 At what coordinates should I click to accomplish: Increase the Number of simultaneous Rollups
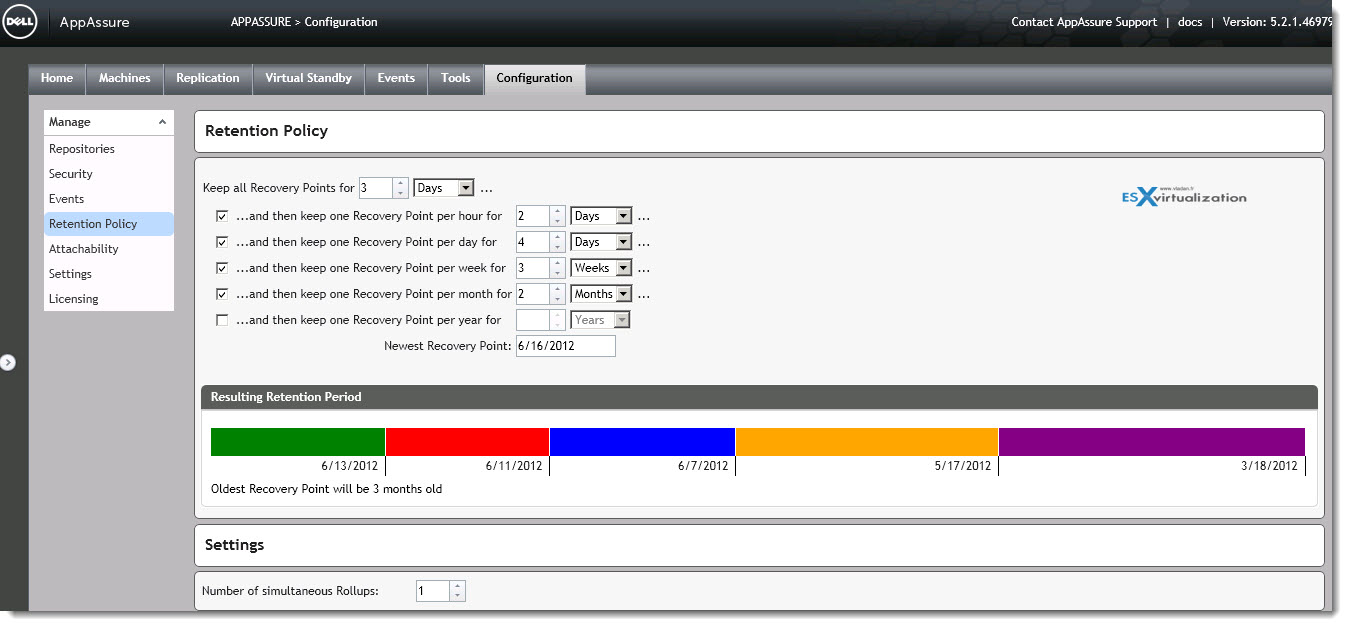[x=457, y=586]
